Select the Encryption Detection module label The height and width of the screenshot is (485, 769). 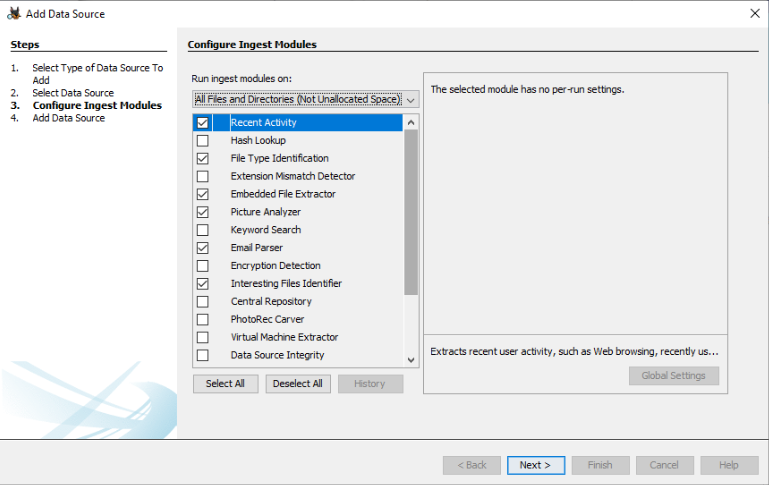coord(275,266)
